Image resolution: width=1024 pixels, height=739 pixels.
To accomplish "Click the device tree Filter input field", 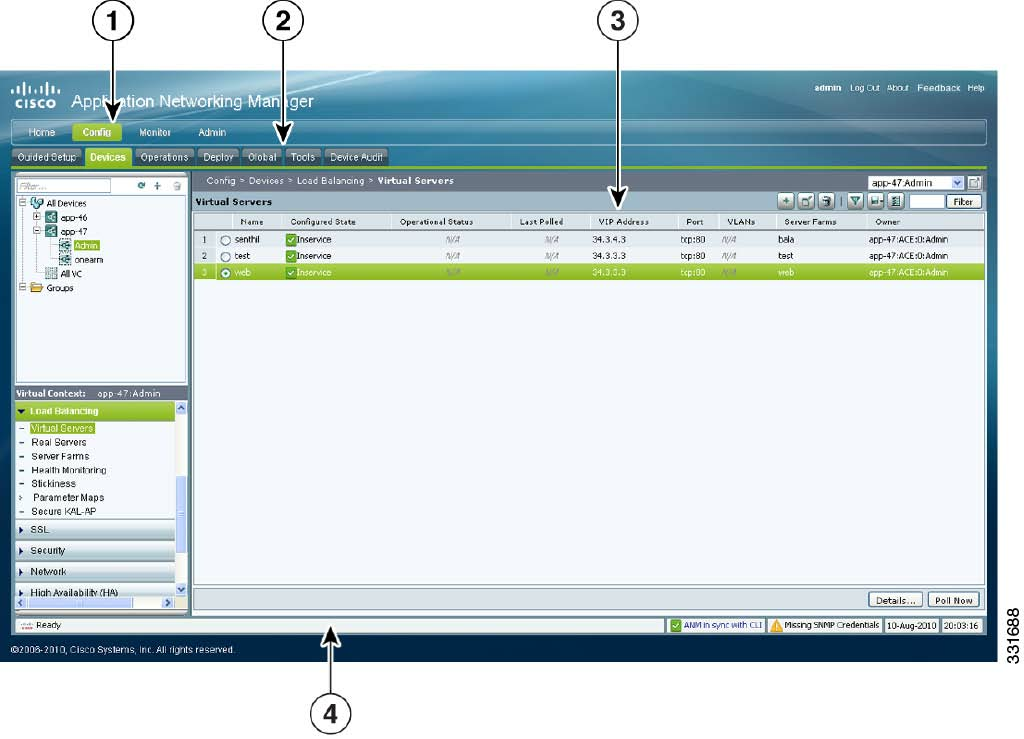I will tap(63, 186).
